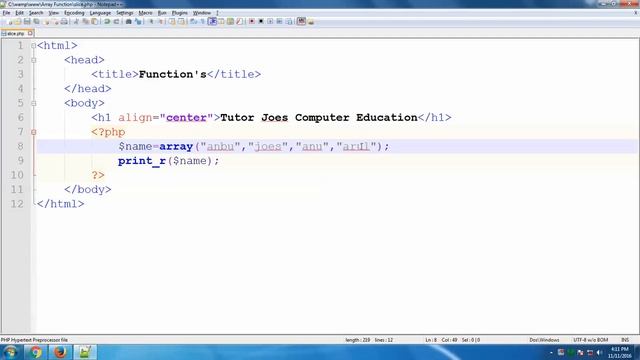Screen dimensions: 640x360
Task: Open Google Chrome from the taskbar
Action: (x=36, y=352)
